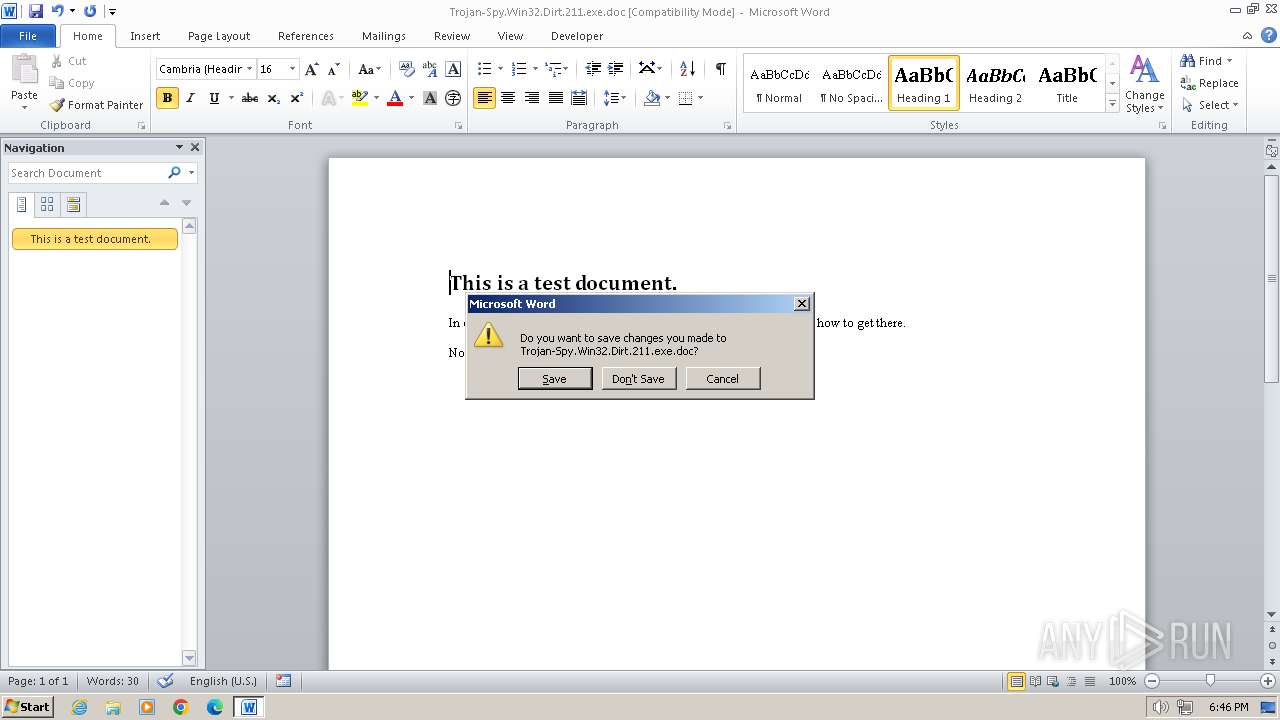Open Change Case dropdown
The width and height of the screenshot is (1280, 720).
[x=369, y=69]
